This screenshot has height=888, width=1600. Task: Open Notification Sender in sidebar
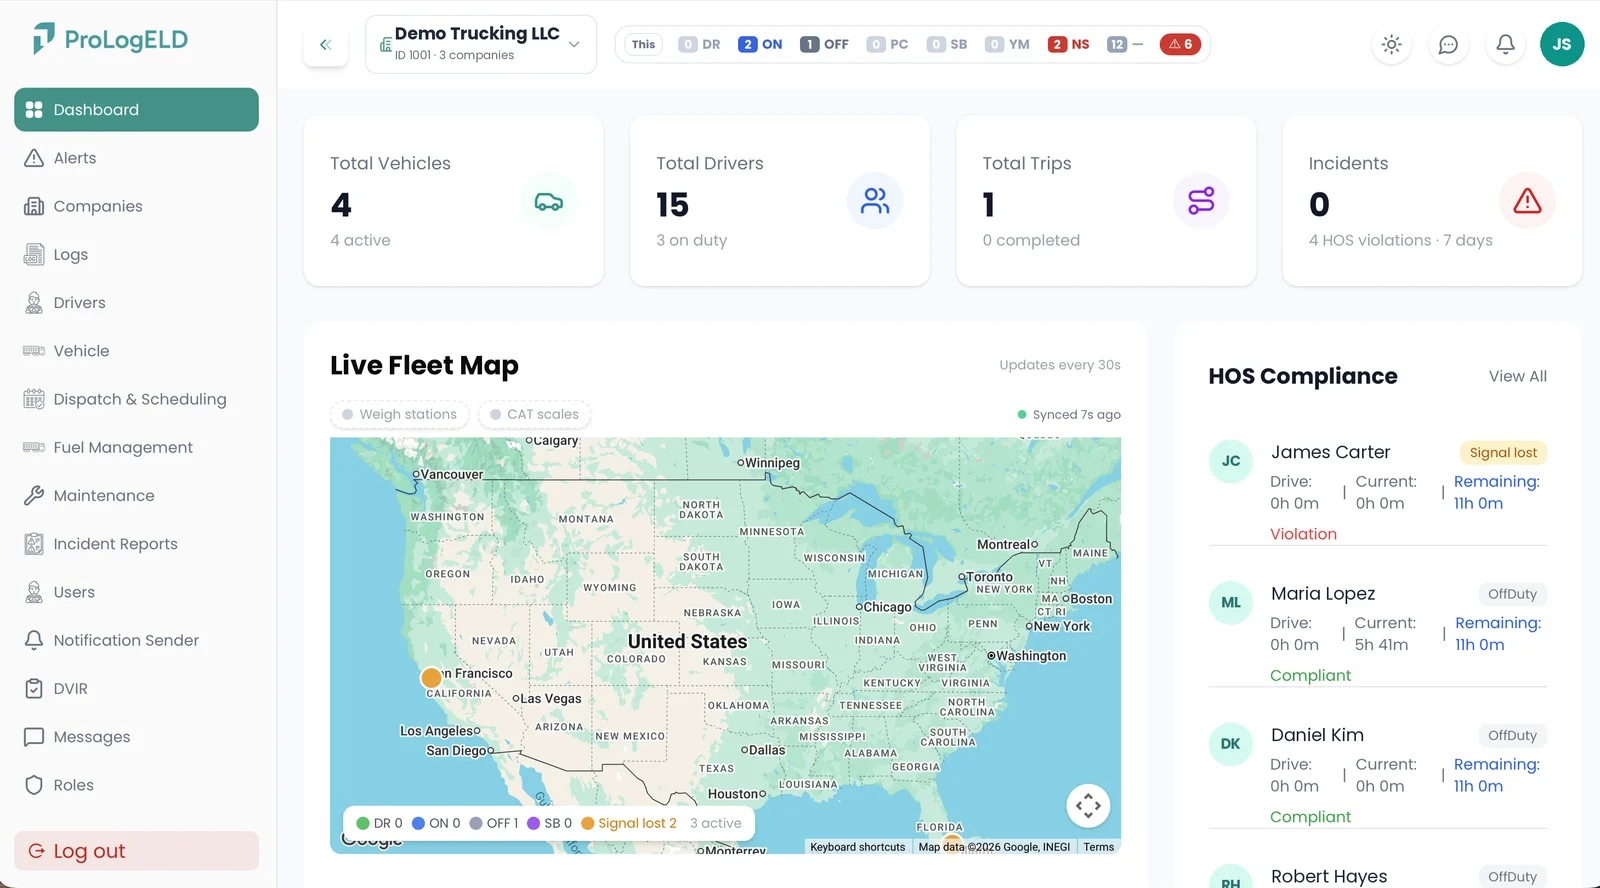(136, 640)
